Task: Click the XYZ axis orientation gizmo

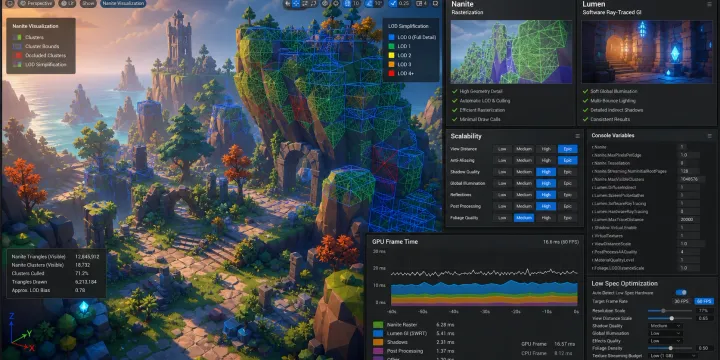Action: (x=21, y=332)
